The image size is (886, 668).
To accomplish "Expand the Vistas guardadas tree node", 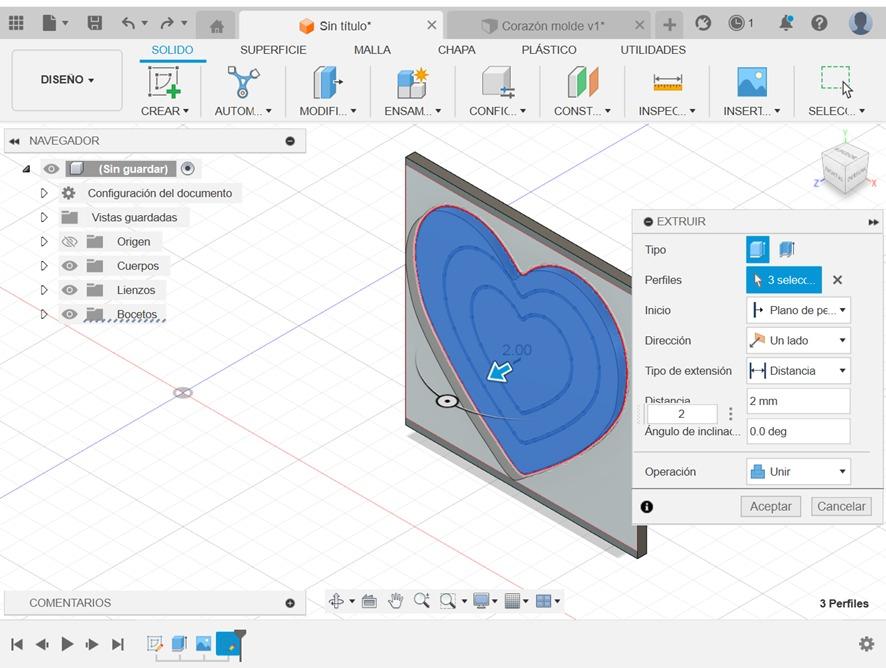I will point(44,217).
